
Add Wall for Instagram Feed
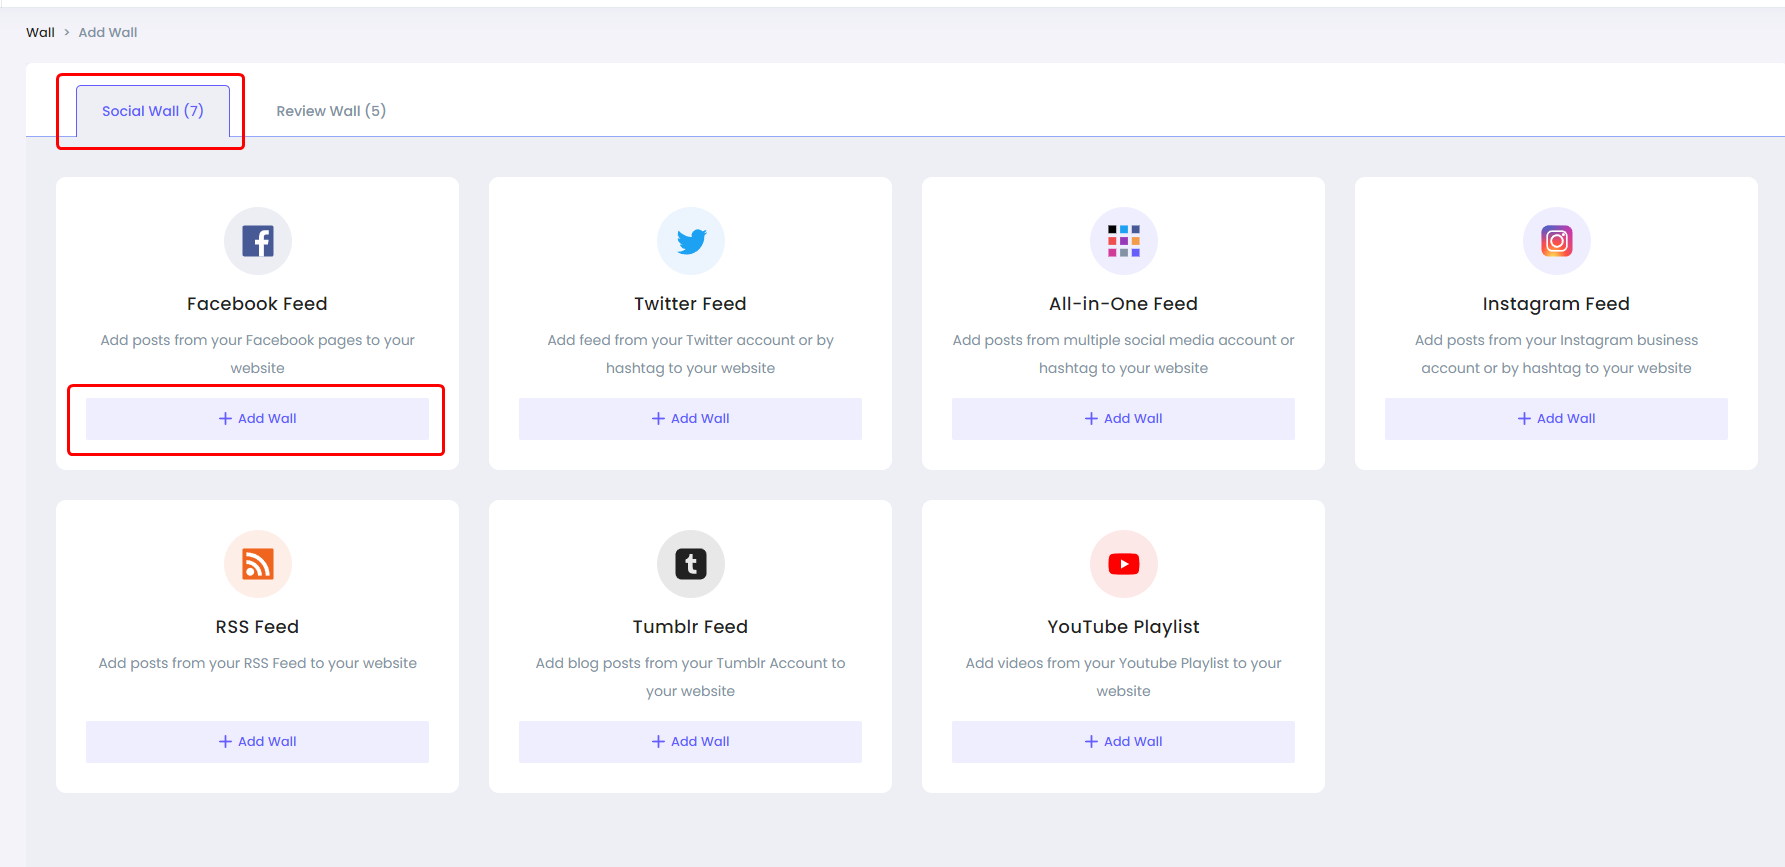(1557, 419)
